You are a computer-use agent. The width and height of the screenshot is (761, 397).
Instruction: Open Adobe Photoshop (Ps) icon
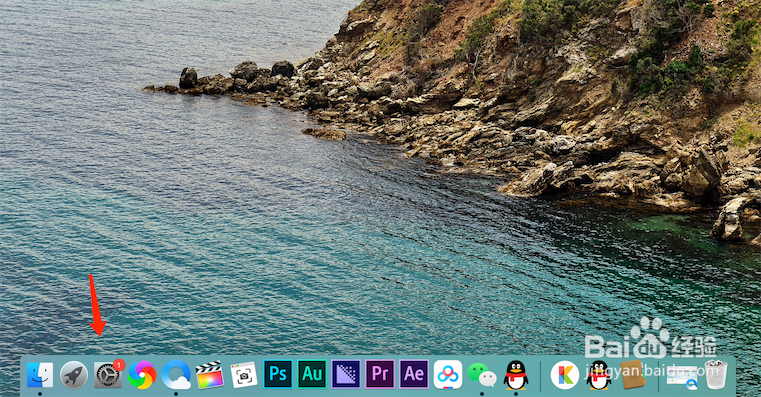tap(278, 374)
